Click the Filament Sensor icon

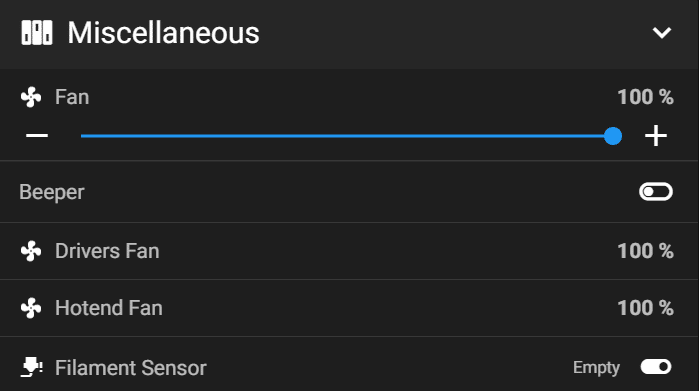pyautogui.click(x=32, y=367)
